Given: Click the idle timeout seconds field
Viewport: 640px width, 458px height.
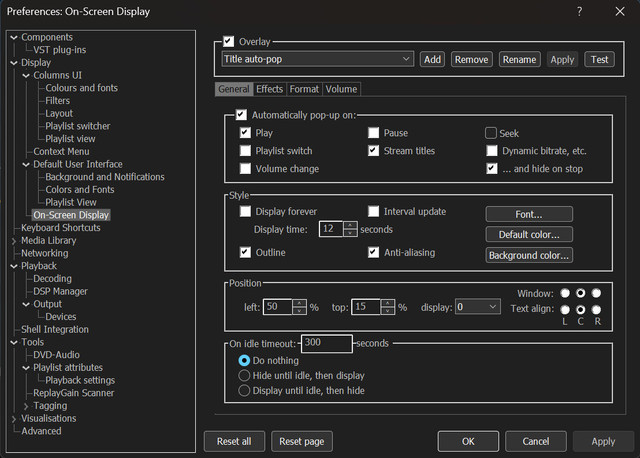Looking at the screenshot, I should (327, 343).
